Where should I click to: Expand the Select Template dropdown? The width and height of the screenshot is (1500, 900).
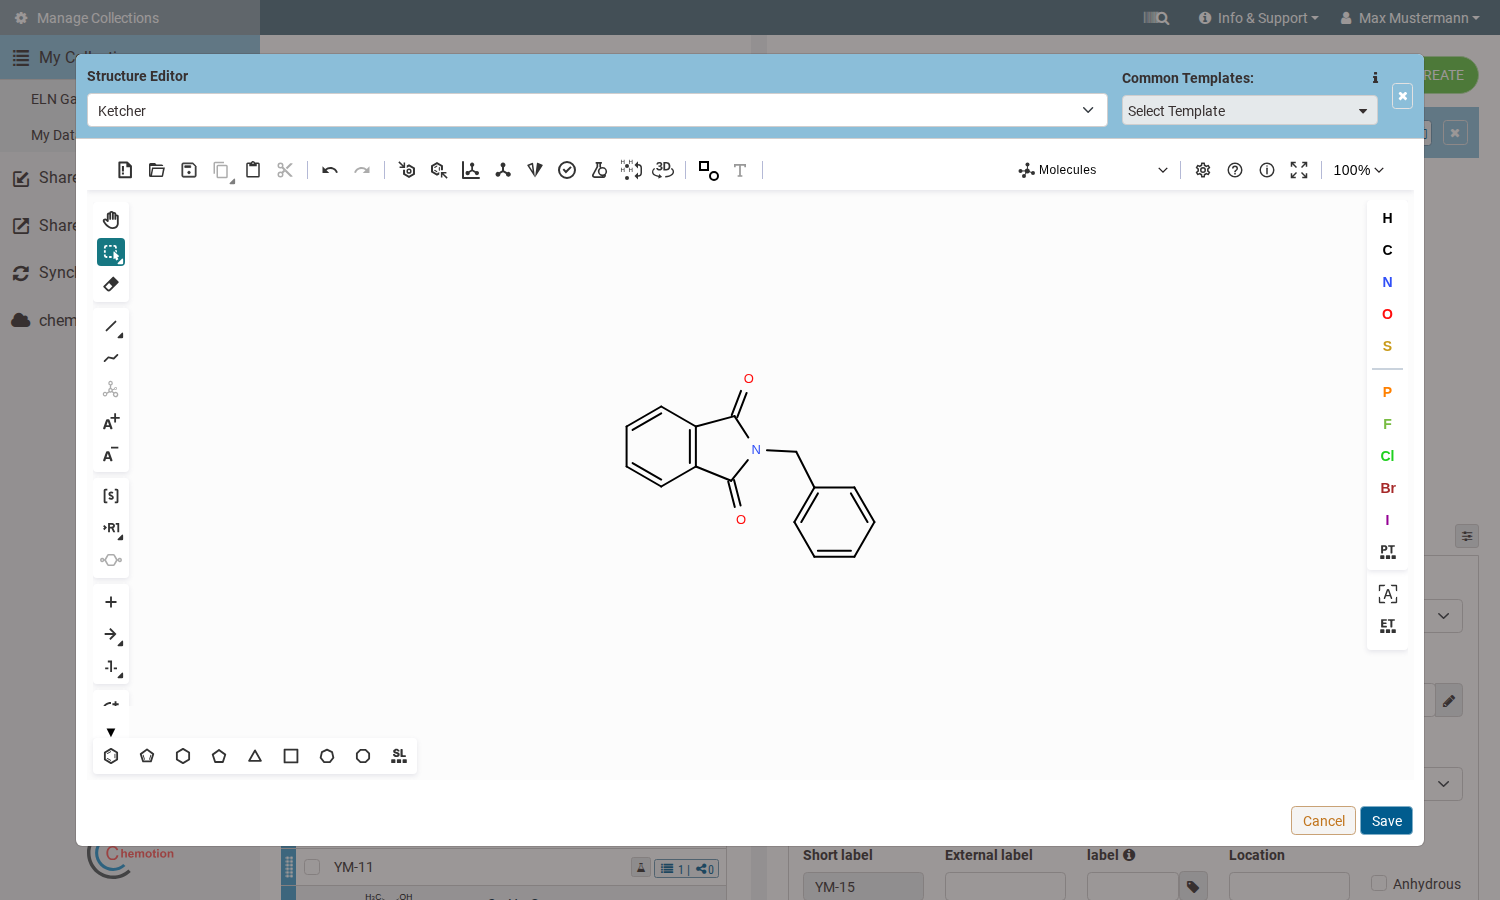[x=1249, y=110]
